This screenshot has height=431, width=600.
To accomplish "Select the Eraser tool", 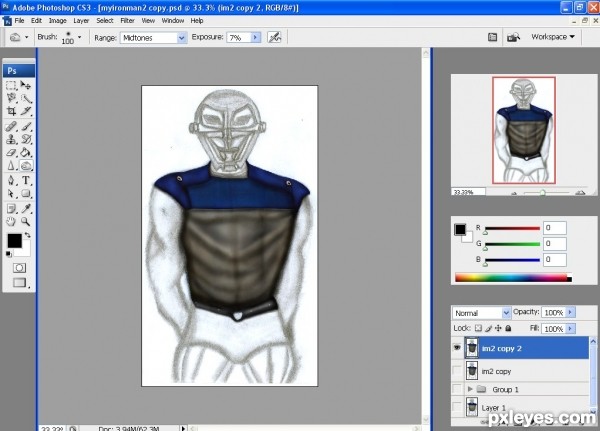I will tap(11, 152).
